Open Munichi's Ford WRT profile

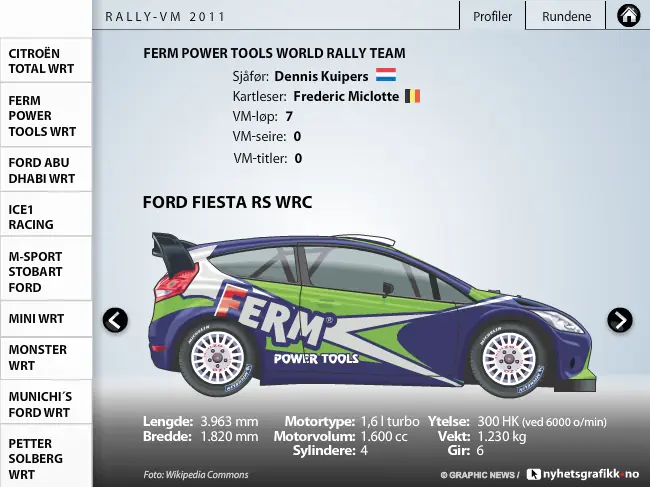46,404
